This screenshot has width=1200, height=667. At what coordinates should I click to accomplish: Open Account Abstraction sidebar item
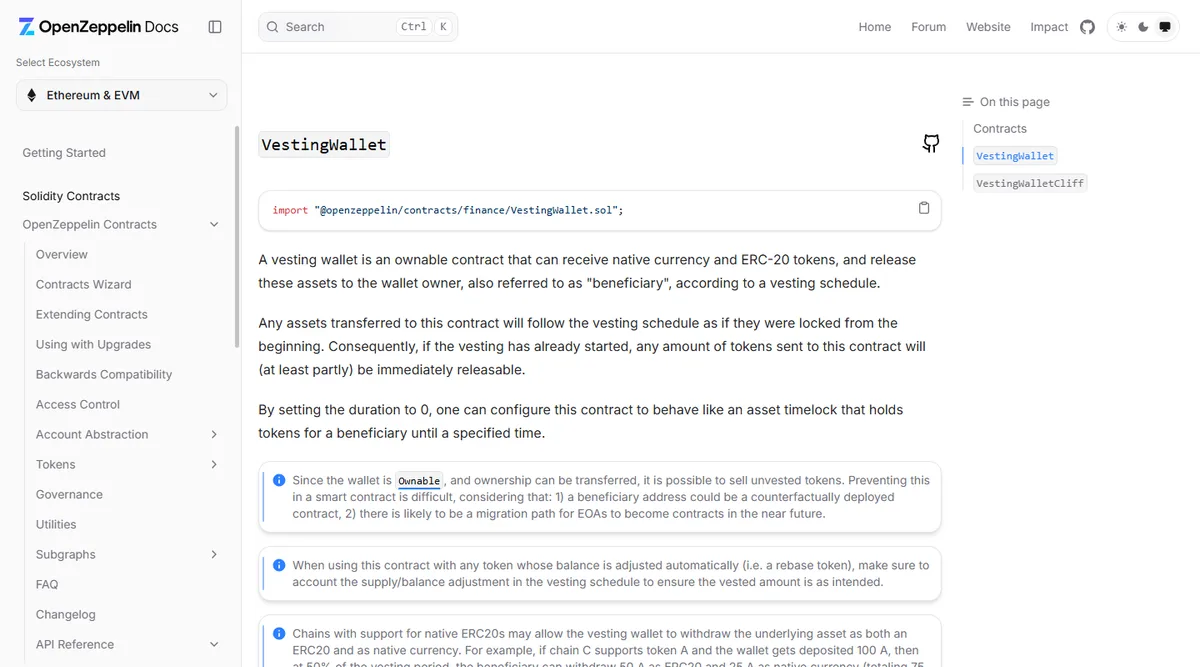point(92,435)
